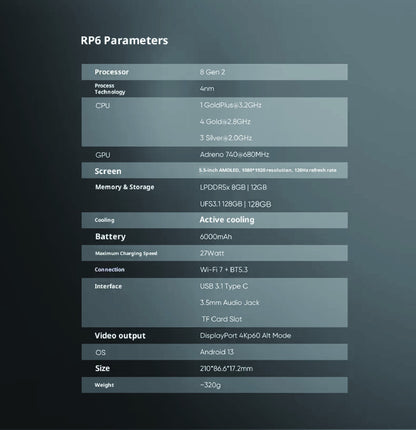This screenshot has height=430, width=416.
Task: Select the Screen row label
Action: [108, 171]
